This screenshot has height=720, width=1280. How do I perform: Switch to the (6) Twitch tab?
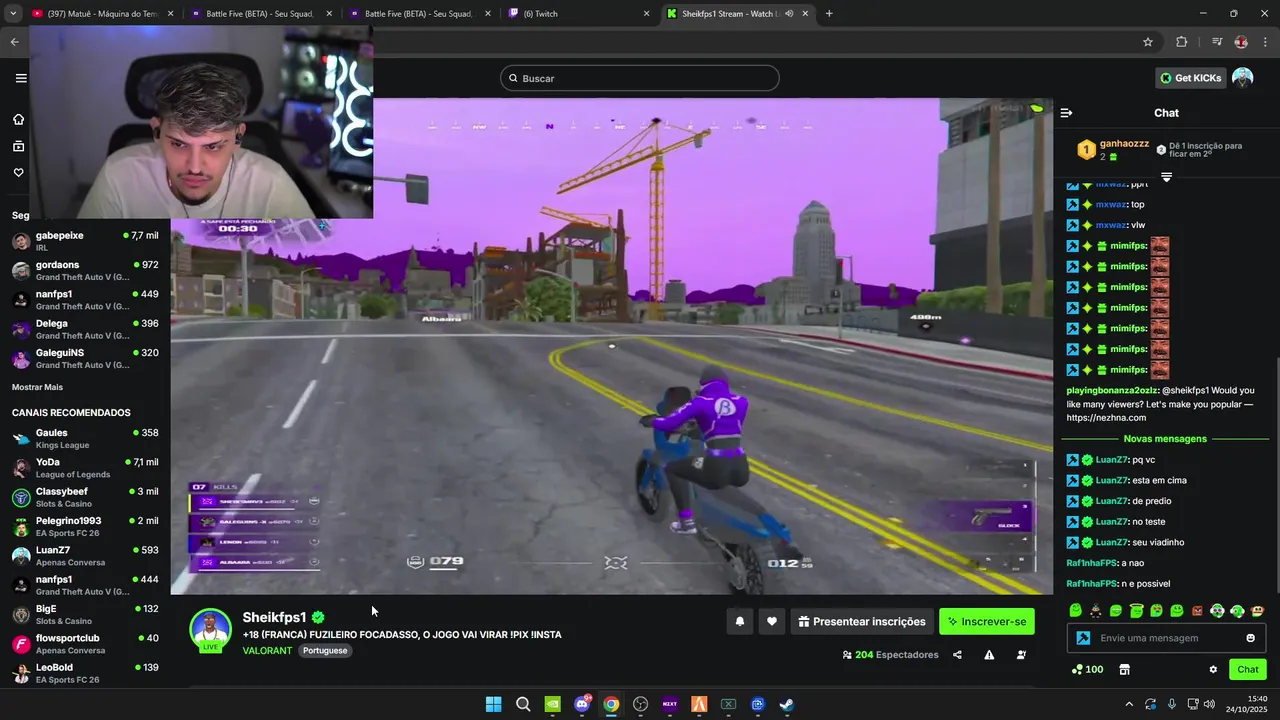578,14
